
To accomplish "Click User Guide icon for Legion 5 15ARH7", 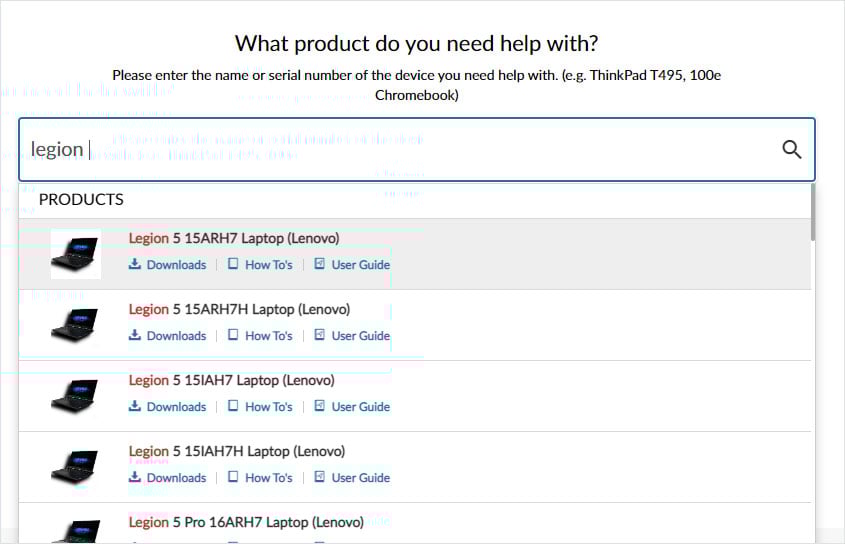I will [320, 265].
